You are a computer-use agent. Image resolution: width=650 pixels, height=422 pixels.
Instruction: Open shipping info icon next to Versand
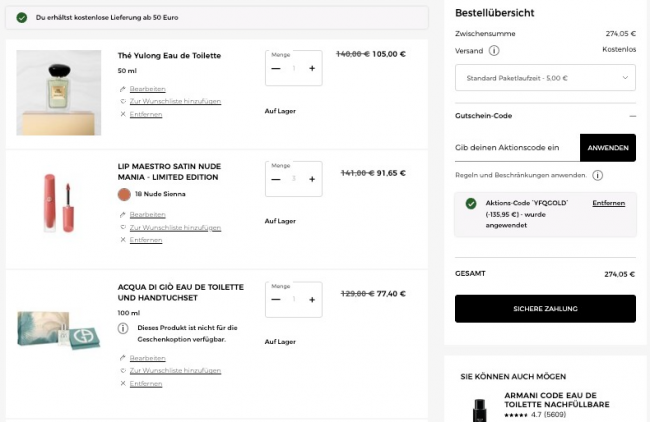pyautogui.click(x=494, y=50)
